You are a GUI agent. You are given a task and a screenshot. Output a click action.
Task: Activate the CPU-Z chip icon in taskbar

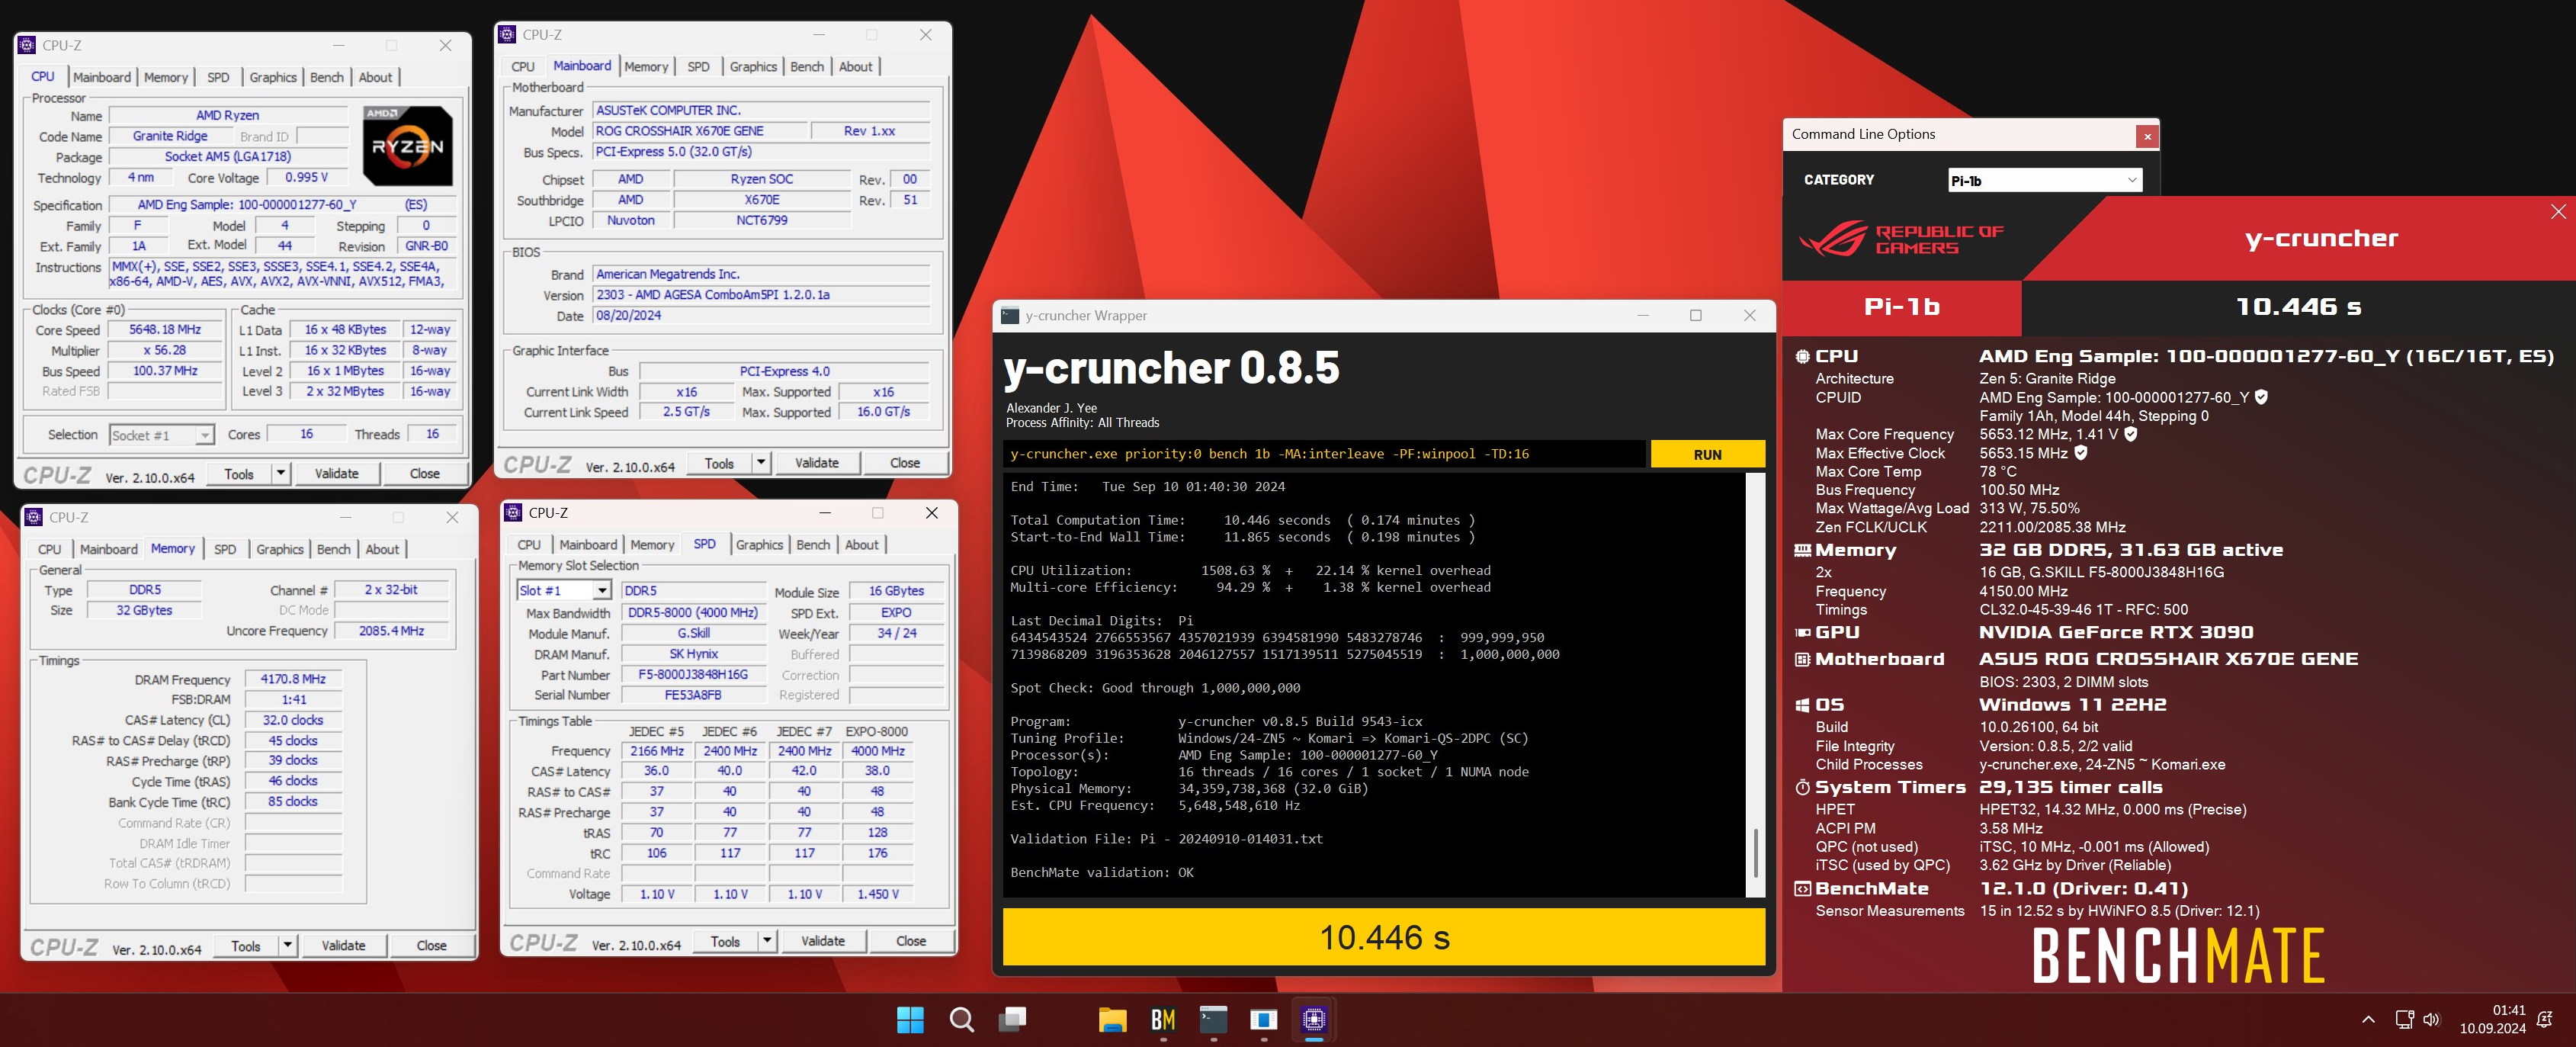(1314, 1019)
